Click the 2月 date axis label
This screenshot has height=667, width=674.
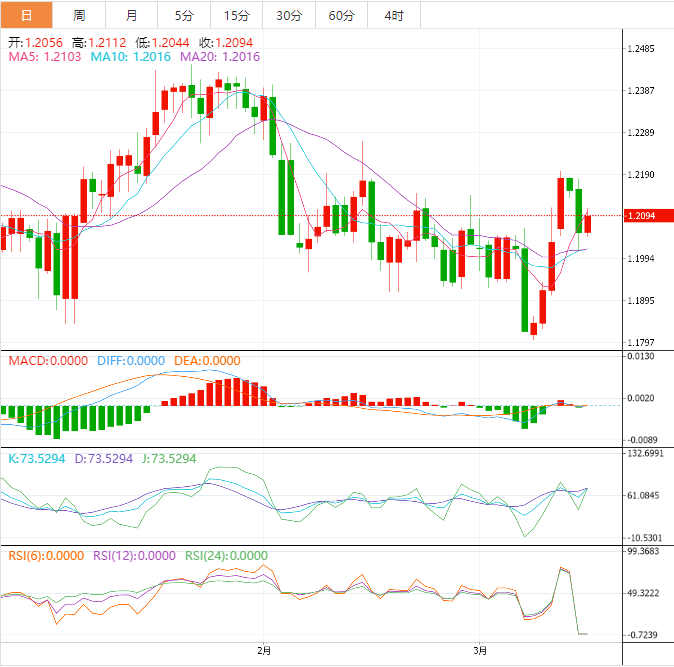coord(264,651)
